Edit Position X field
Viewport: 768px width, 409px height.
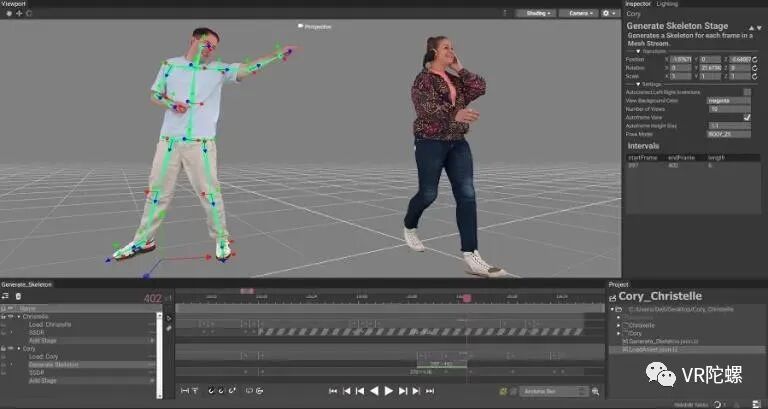[681, 59]
